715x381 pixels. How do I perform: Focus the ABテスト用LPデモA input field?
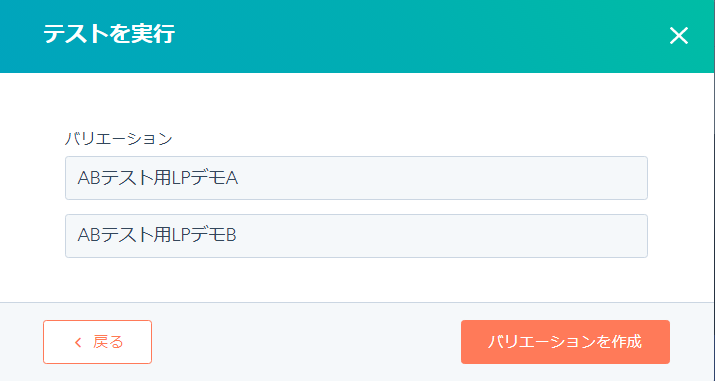point(356,178)
